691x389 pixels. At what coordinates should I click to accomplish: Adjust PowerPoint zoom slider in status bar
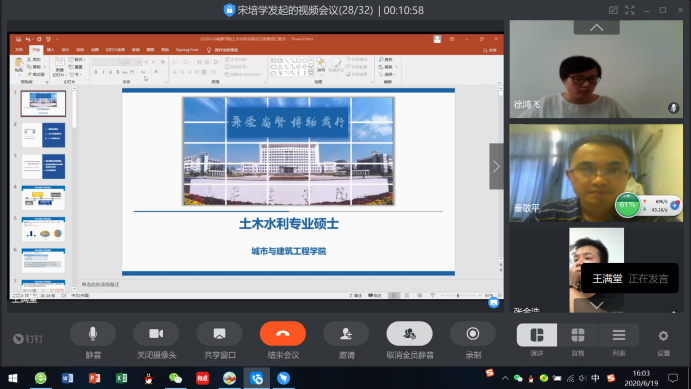click(458, 296)
